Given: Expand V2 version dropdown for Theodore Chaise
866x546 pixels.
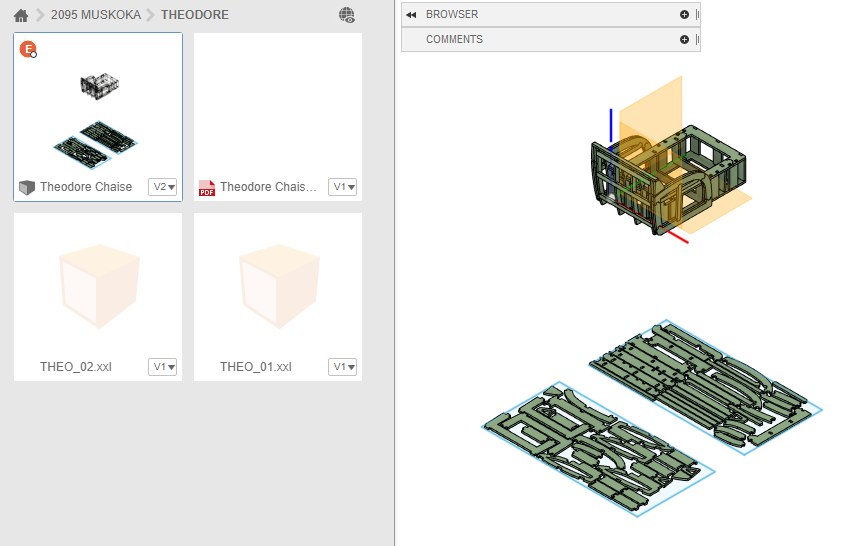Looking at the screenshot, I should point(162,187).
